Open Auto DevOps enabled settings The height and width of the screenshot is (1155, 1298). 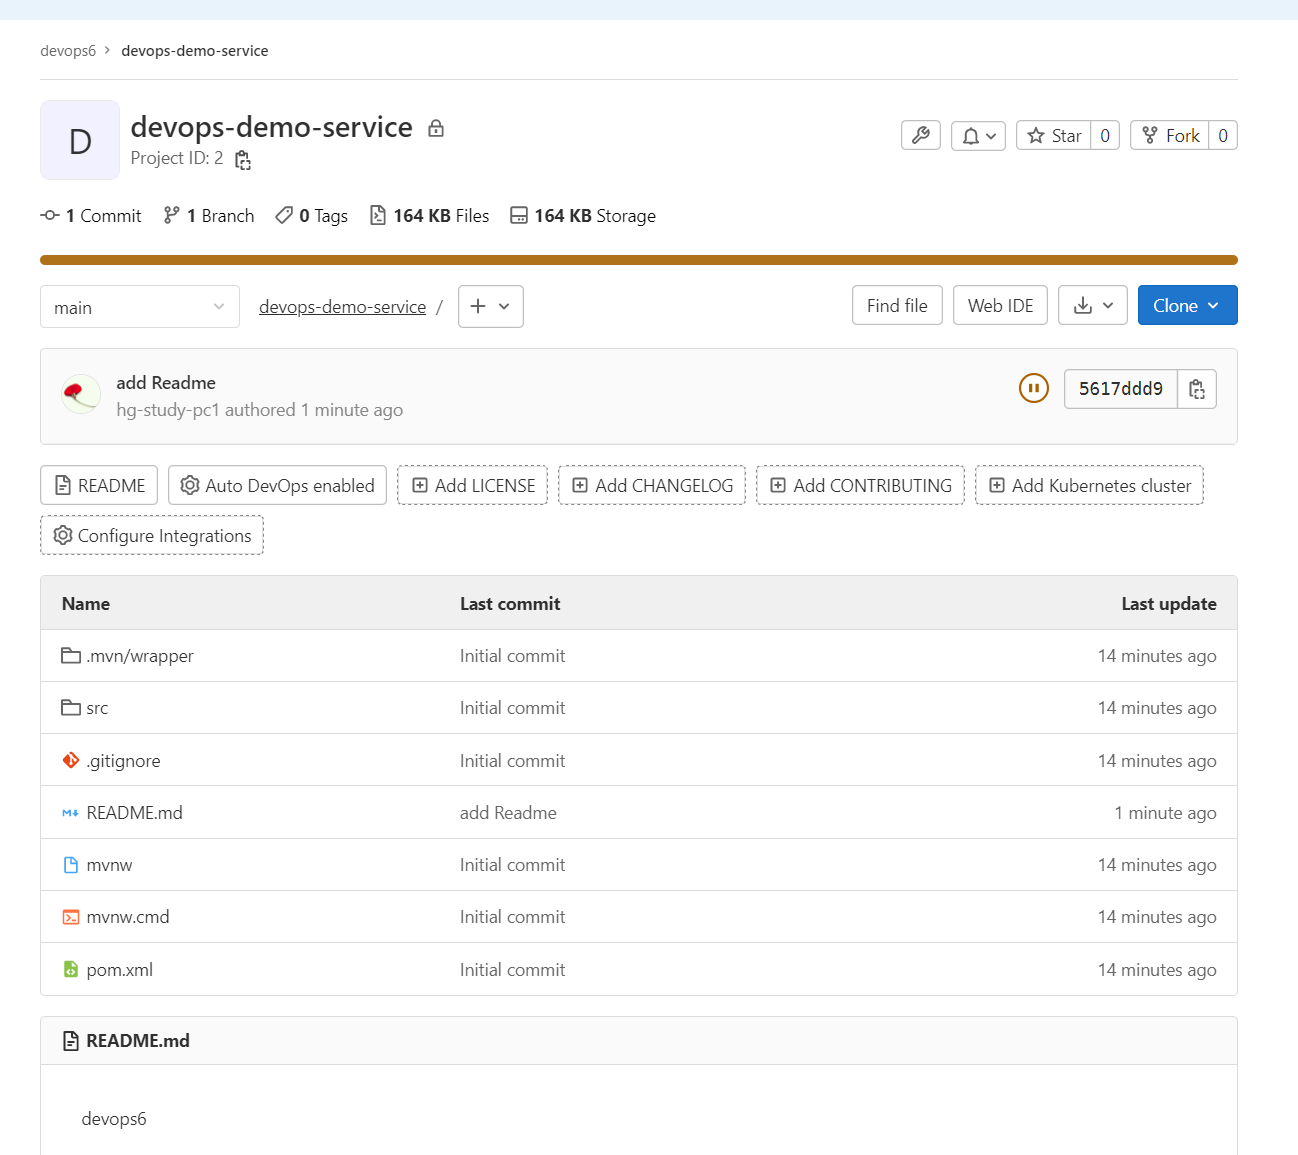(277, 485)
